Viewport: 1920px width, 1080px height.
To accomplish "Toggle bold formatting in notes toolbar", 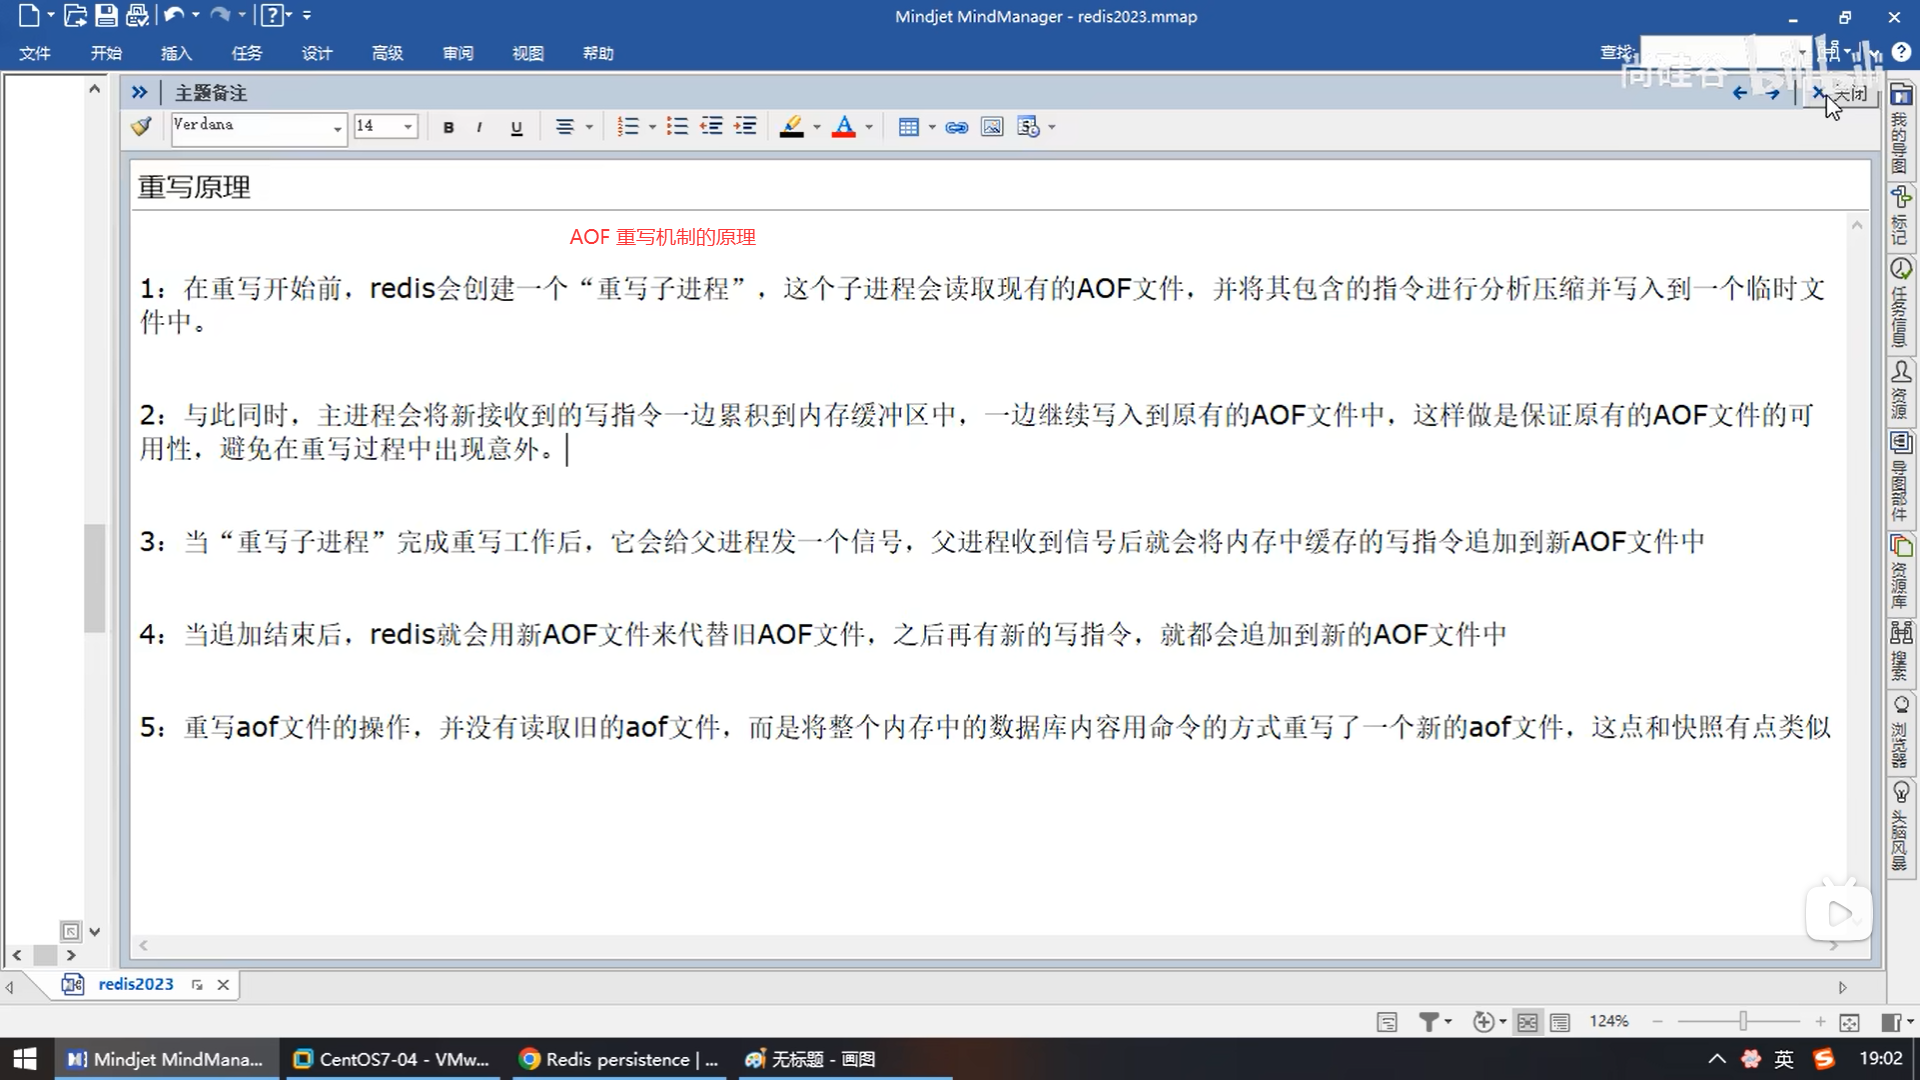I will tap(448, 127).
